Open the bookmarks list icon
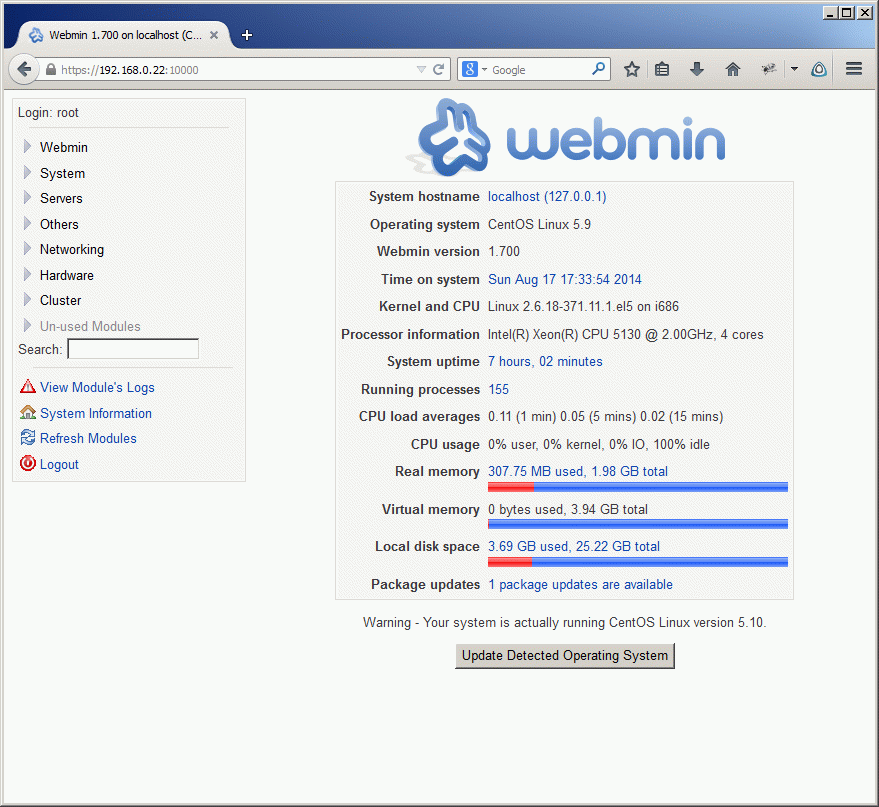 [662, 69]
